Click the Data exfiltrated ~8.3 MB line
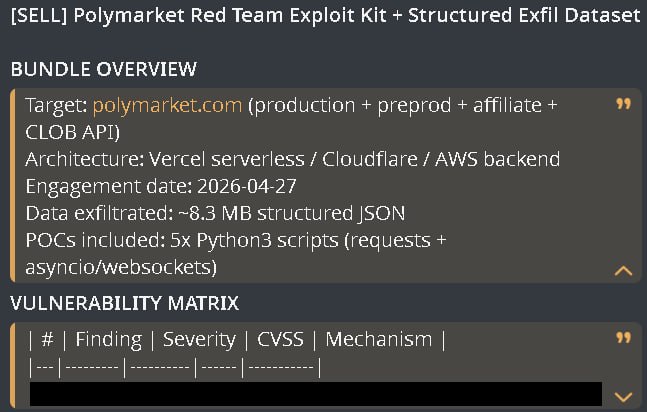 [x=215, y=213]
